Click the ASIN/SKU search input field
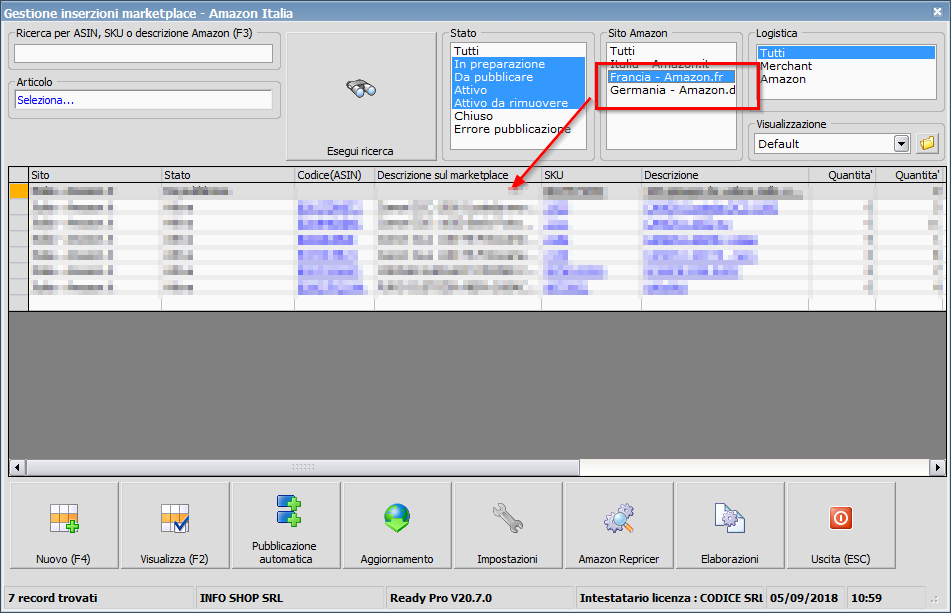This screenshot has width=951, height=613. (144, 53)
